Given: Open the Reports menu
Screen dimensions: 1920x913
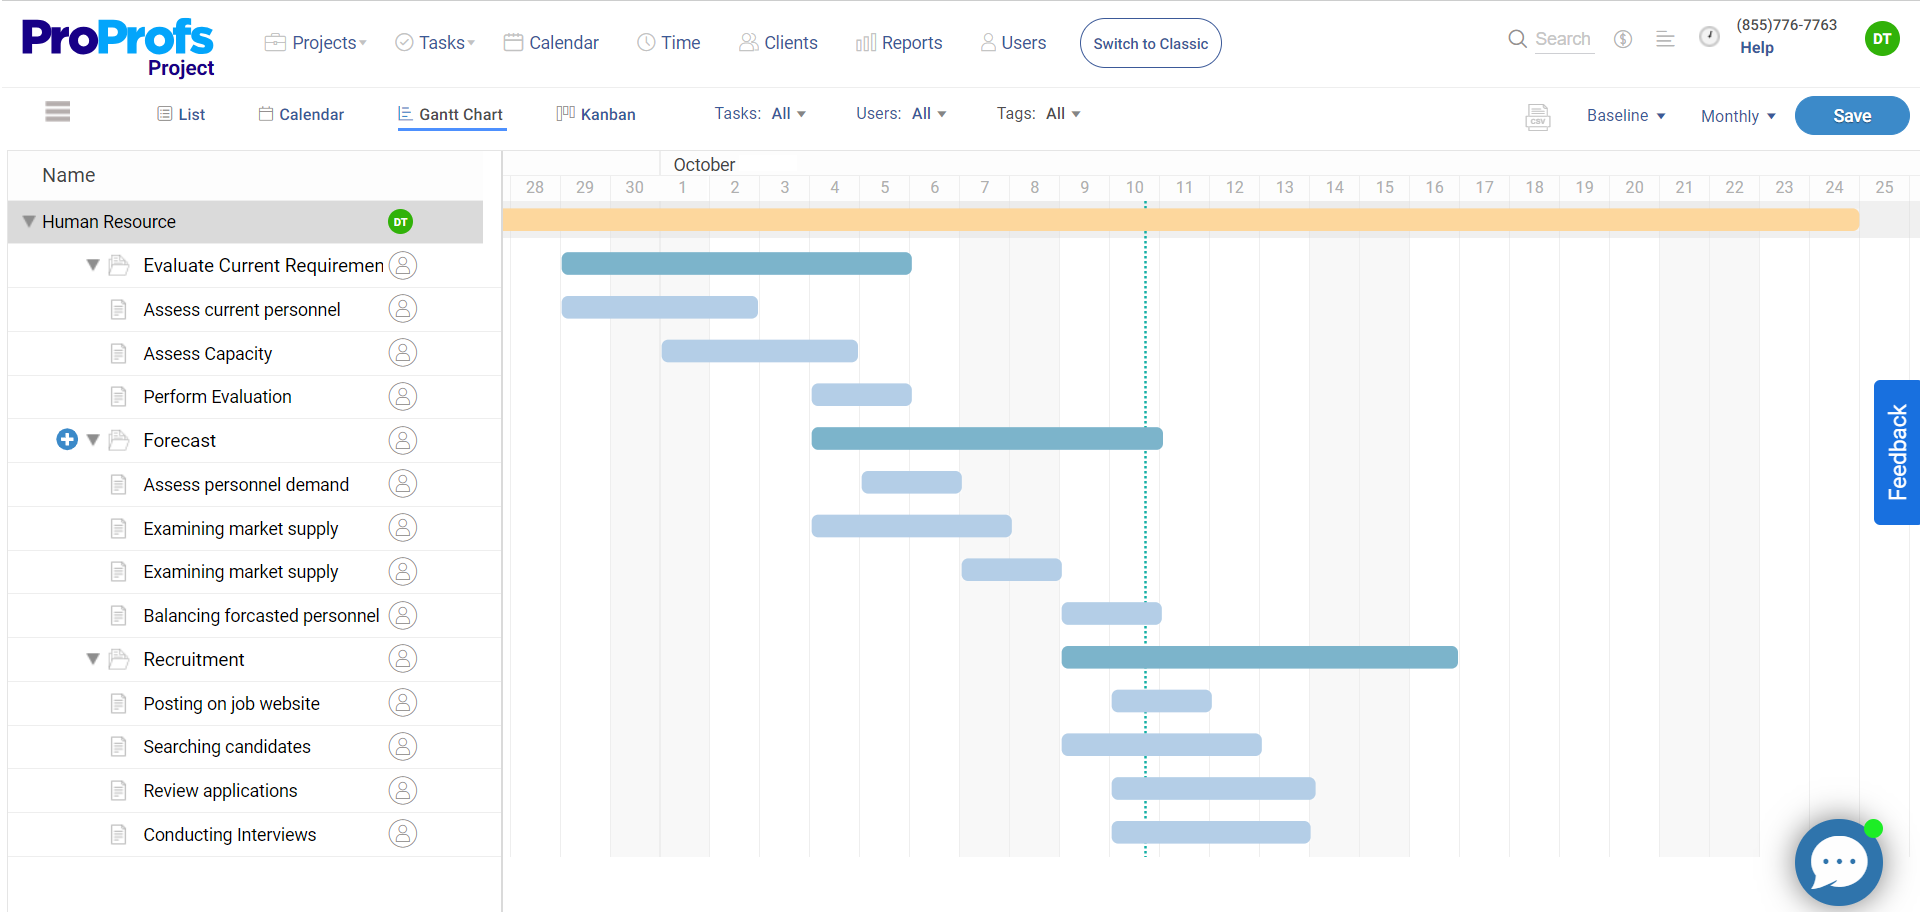Looking at the screenshot, I should click(899, 42).
